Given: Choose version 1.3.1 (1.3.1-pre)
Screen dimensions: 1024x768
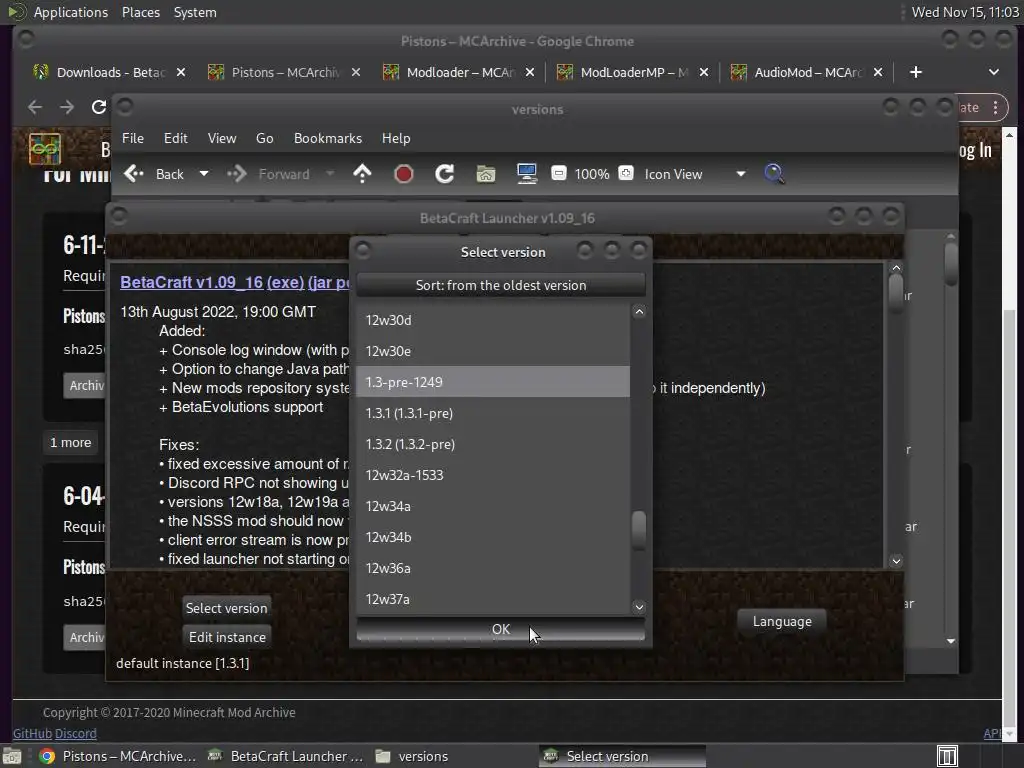Looking at the screenshot, I should tap(492, 413).
